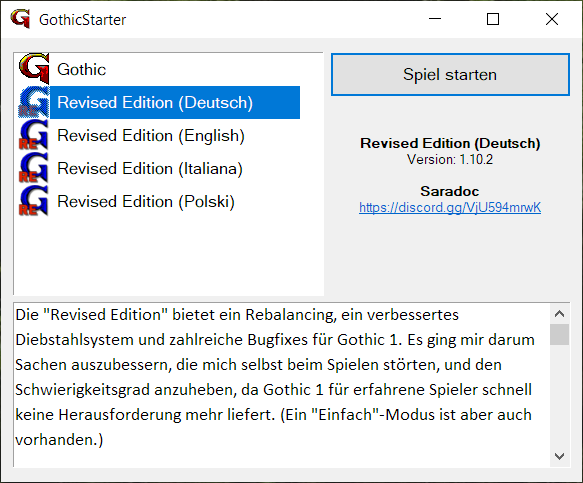Select Revised Edition (Polski) entry
Screen dimensions: 583x483
[146, 202]
